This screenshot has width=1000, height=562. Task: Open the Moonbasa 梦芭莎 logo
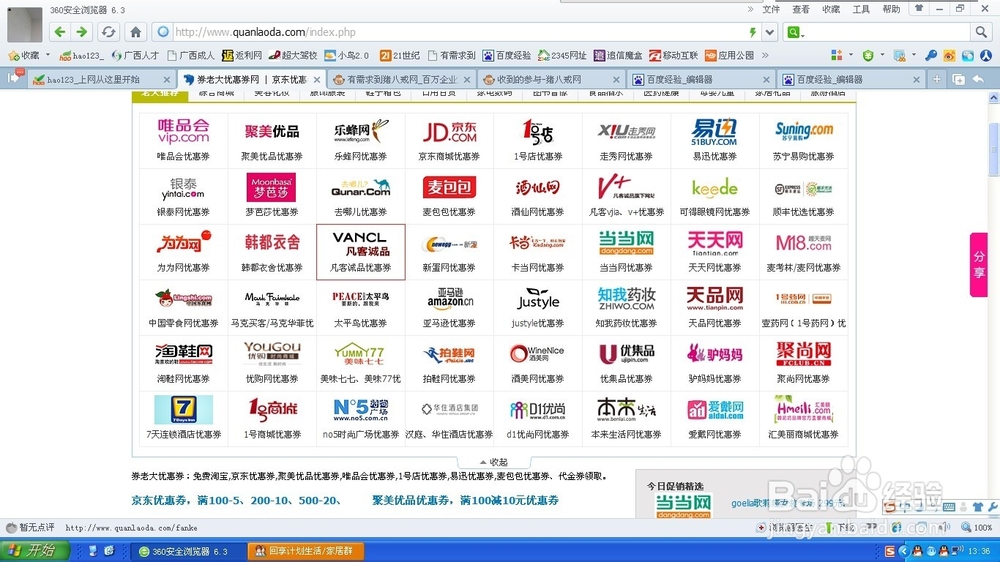(271, 188)
